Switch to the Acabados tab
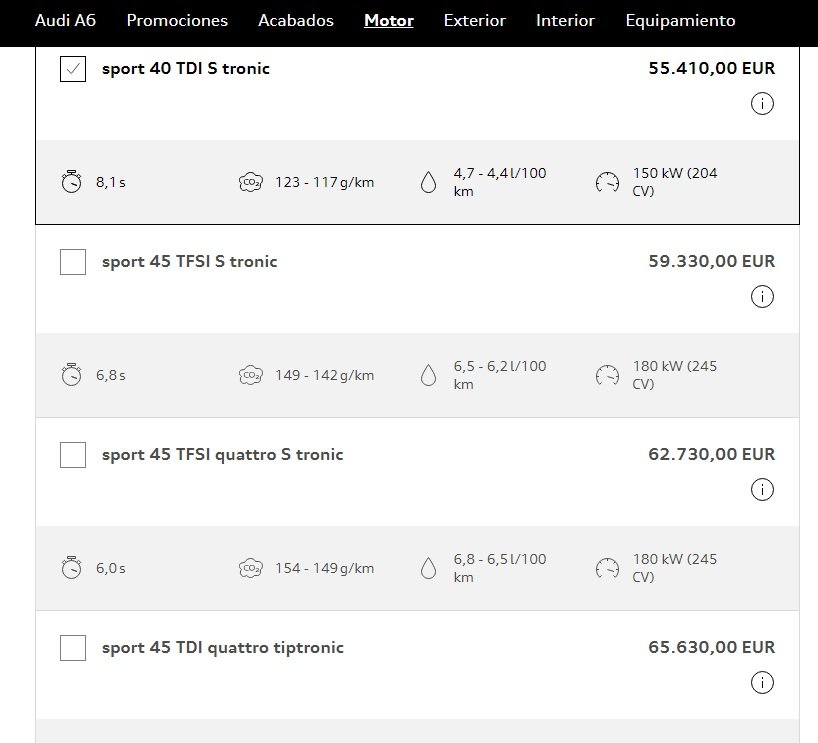Viewport: 818px width, 743px height. point(296,20)
